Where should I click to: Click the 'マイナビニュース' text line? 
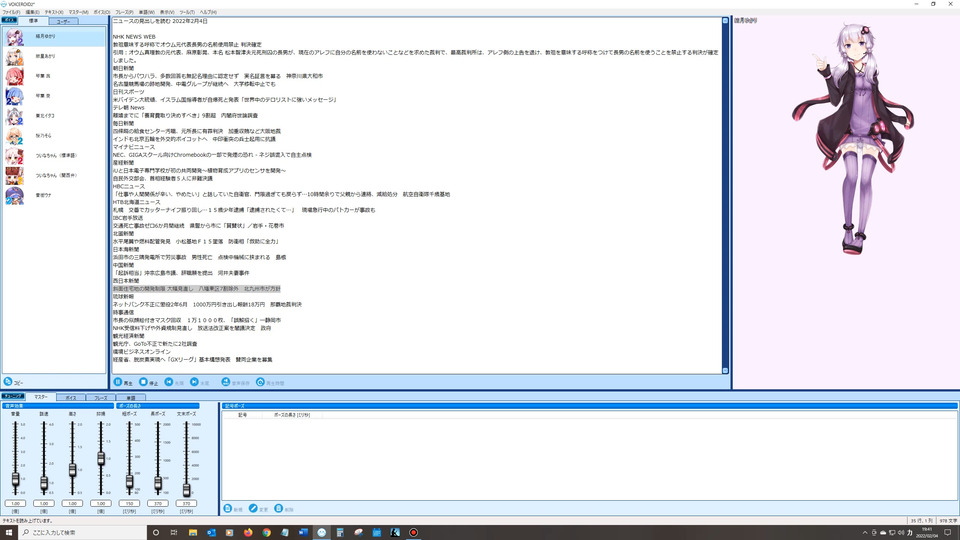(x=133, y=147)
